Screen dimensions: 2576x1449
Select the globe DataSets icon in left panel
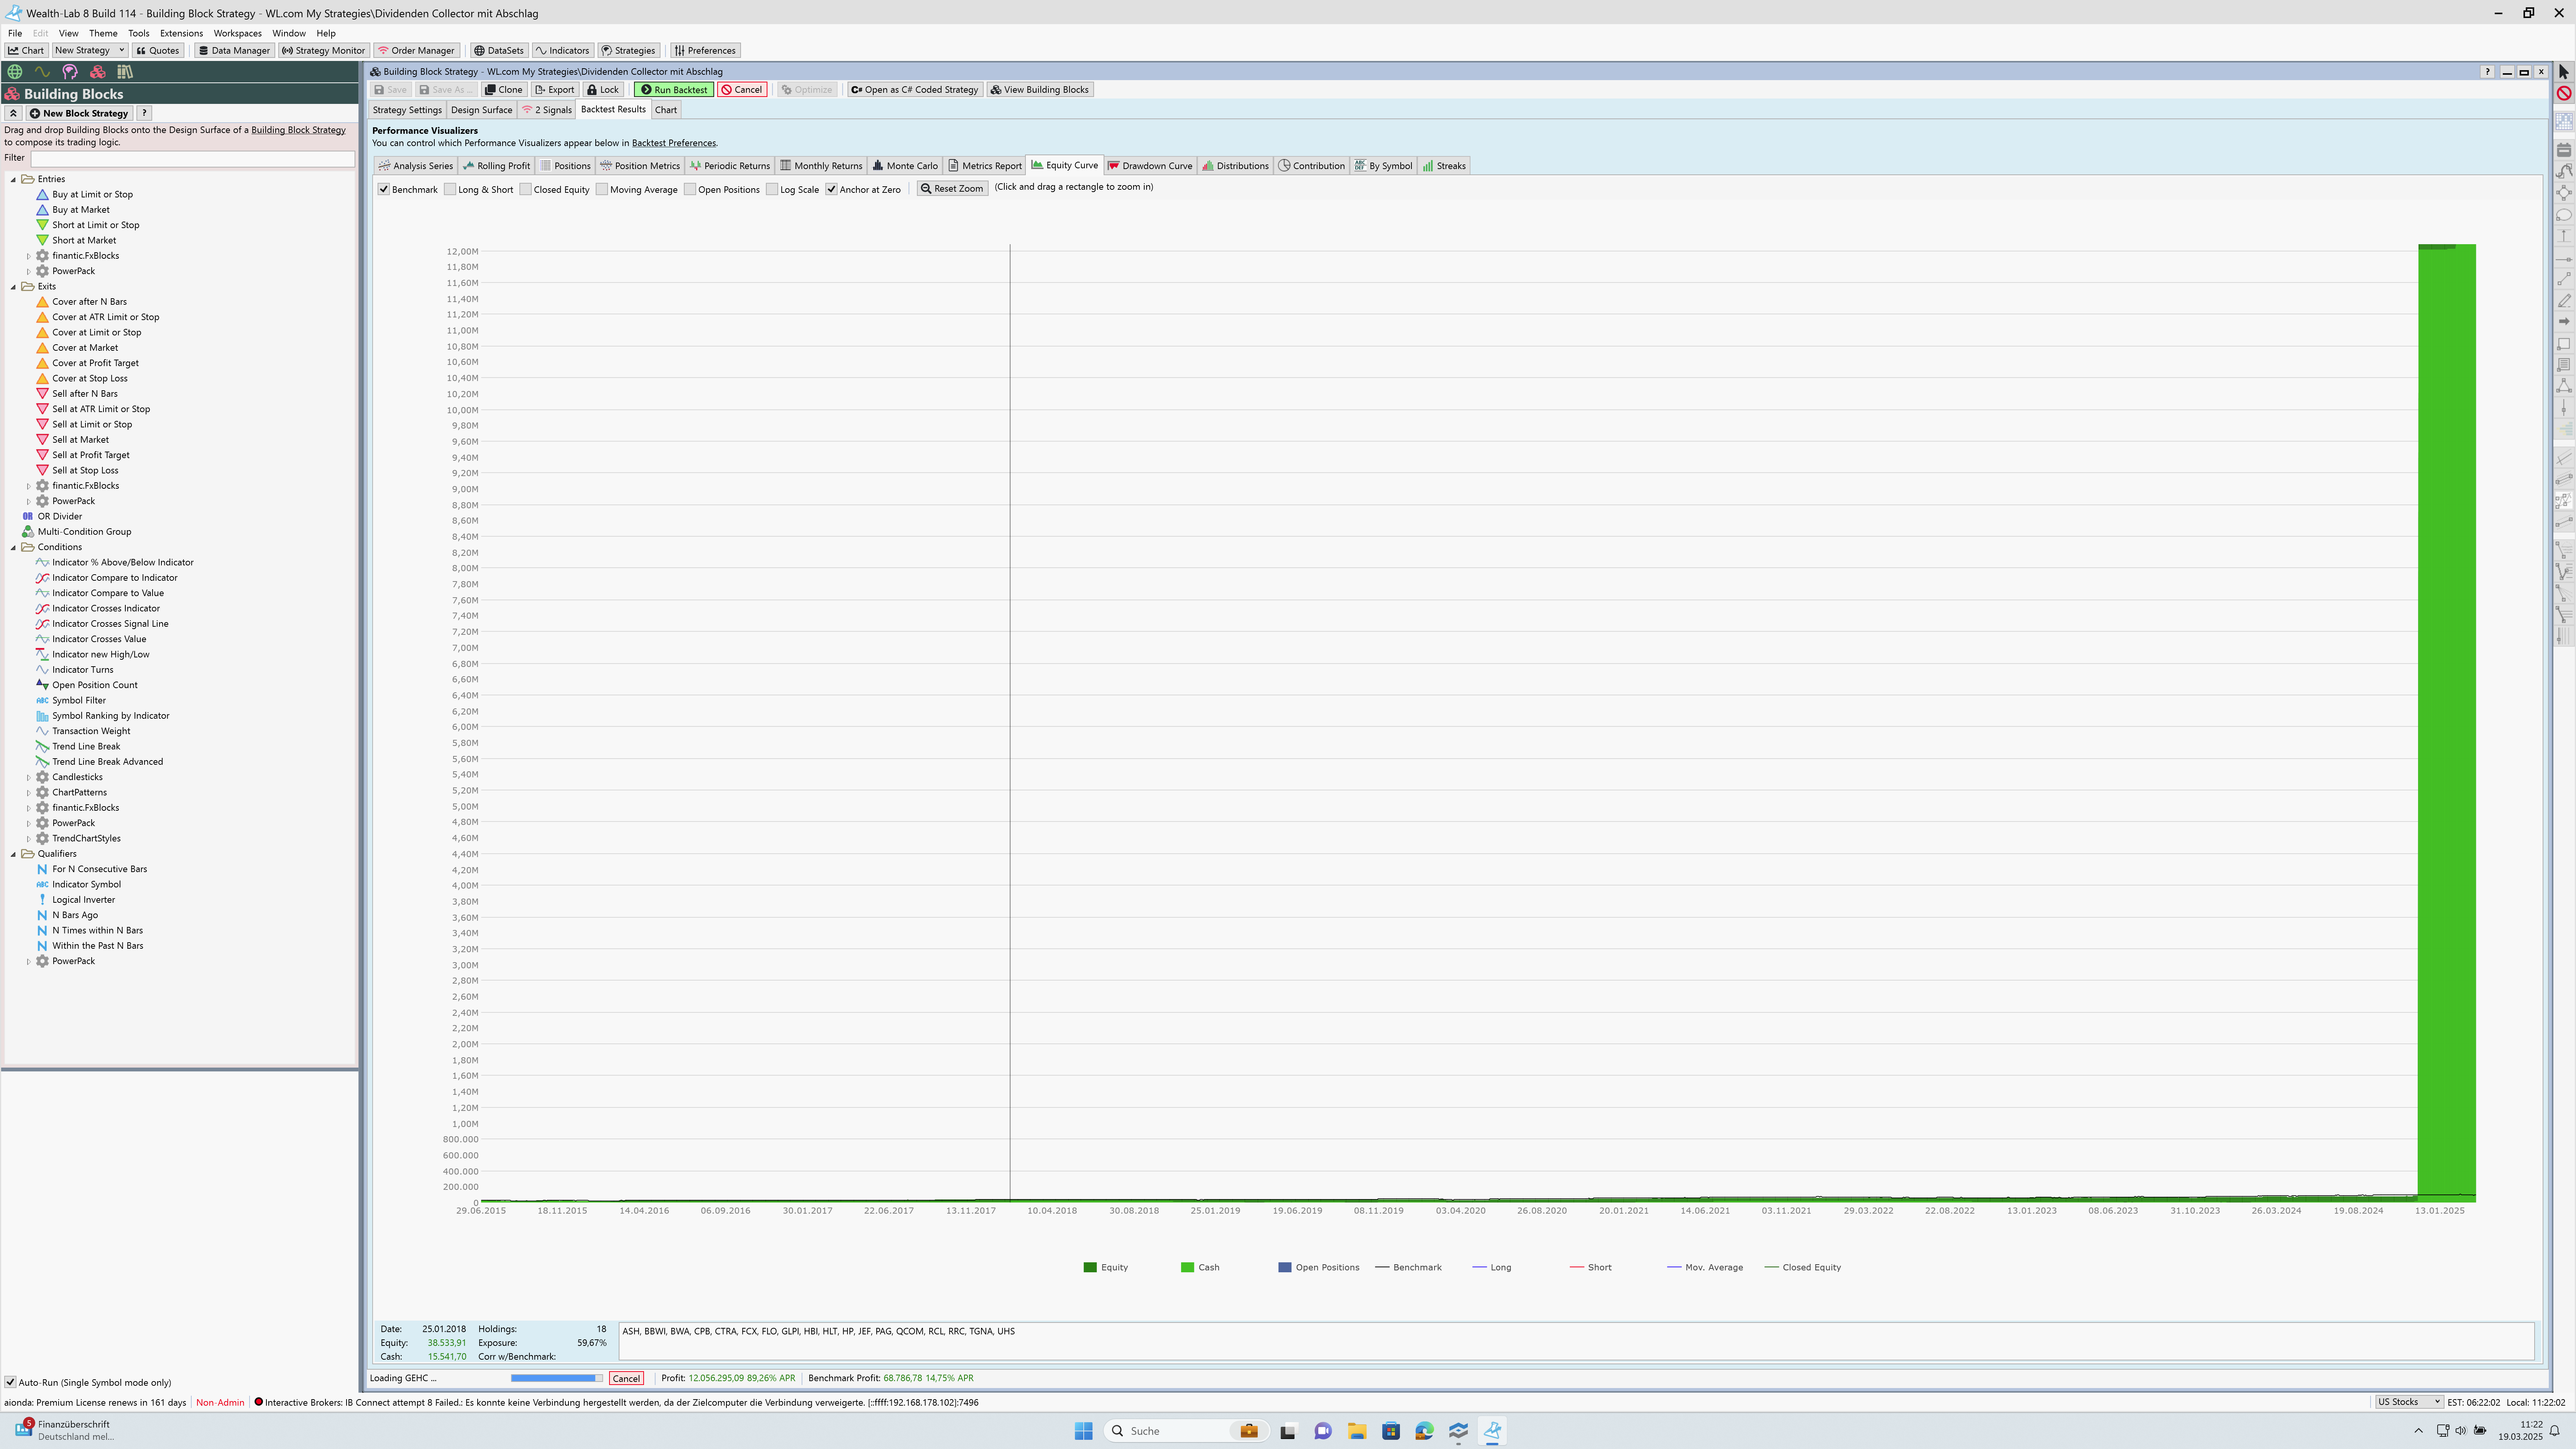coord(15,72)
